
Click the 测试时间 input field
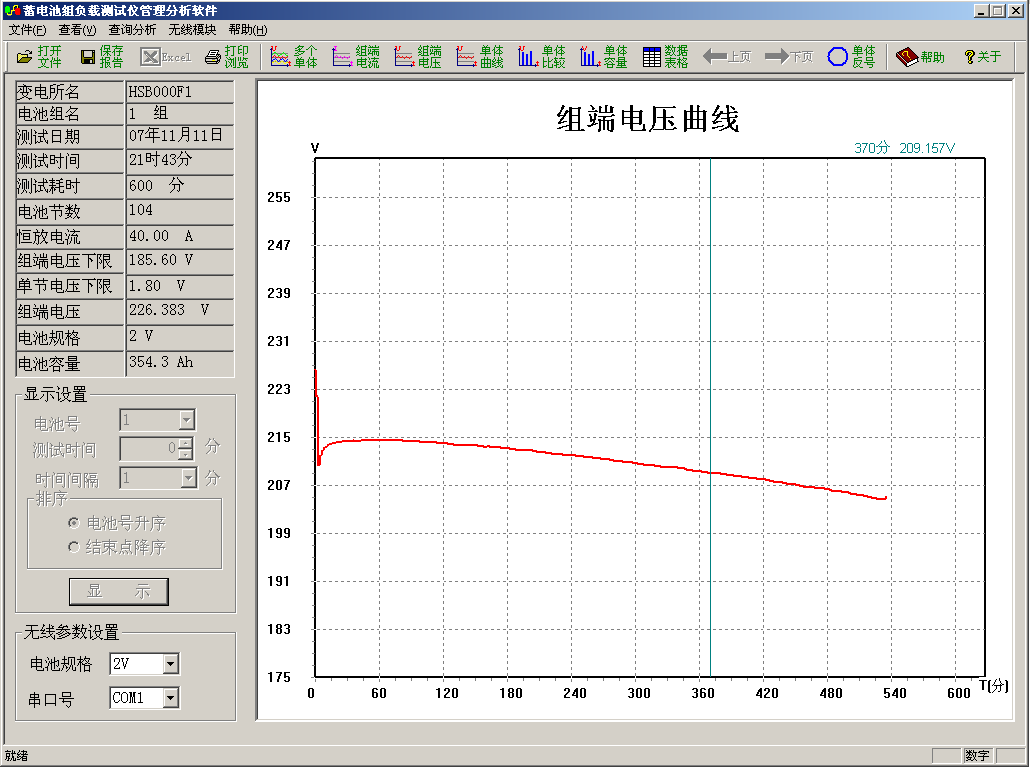click(x=148, y=449)
